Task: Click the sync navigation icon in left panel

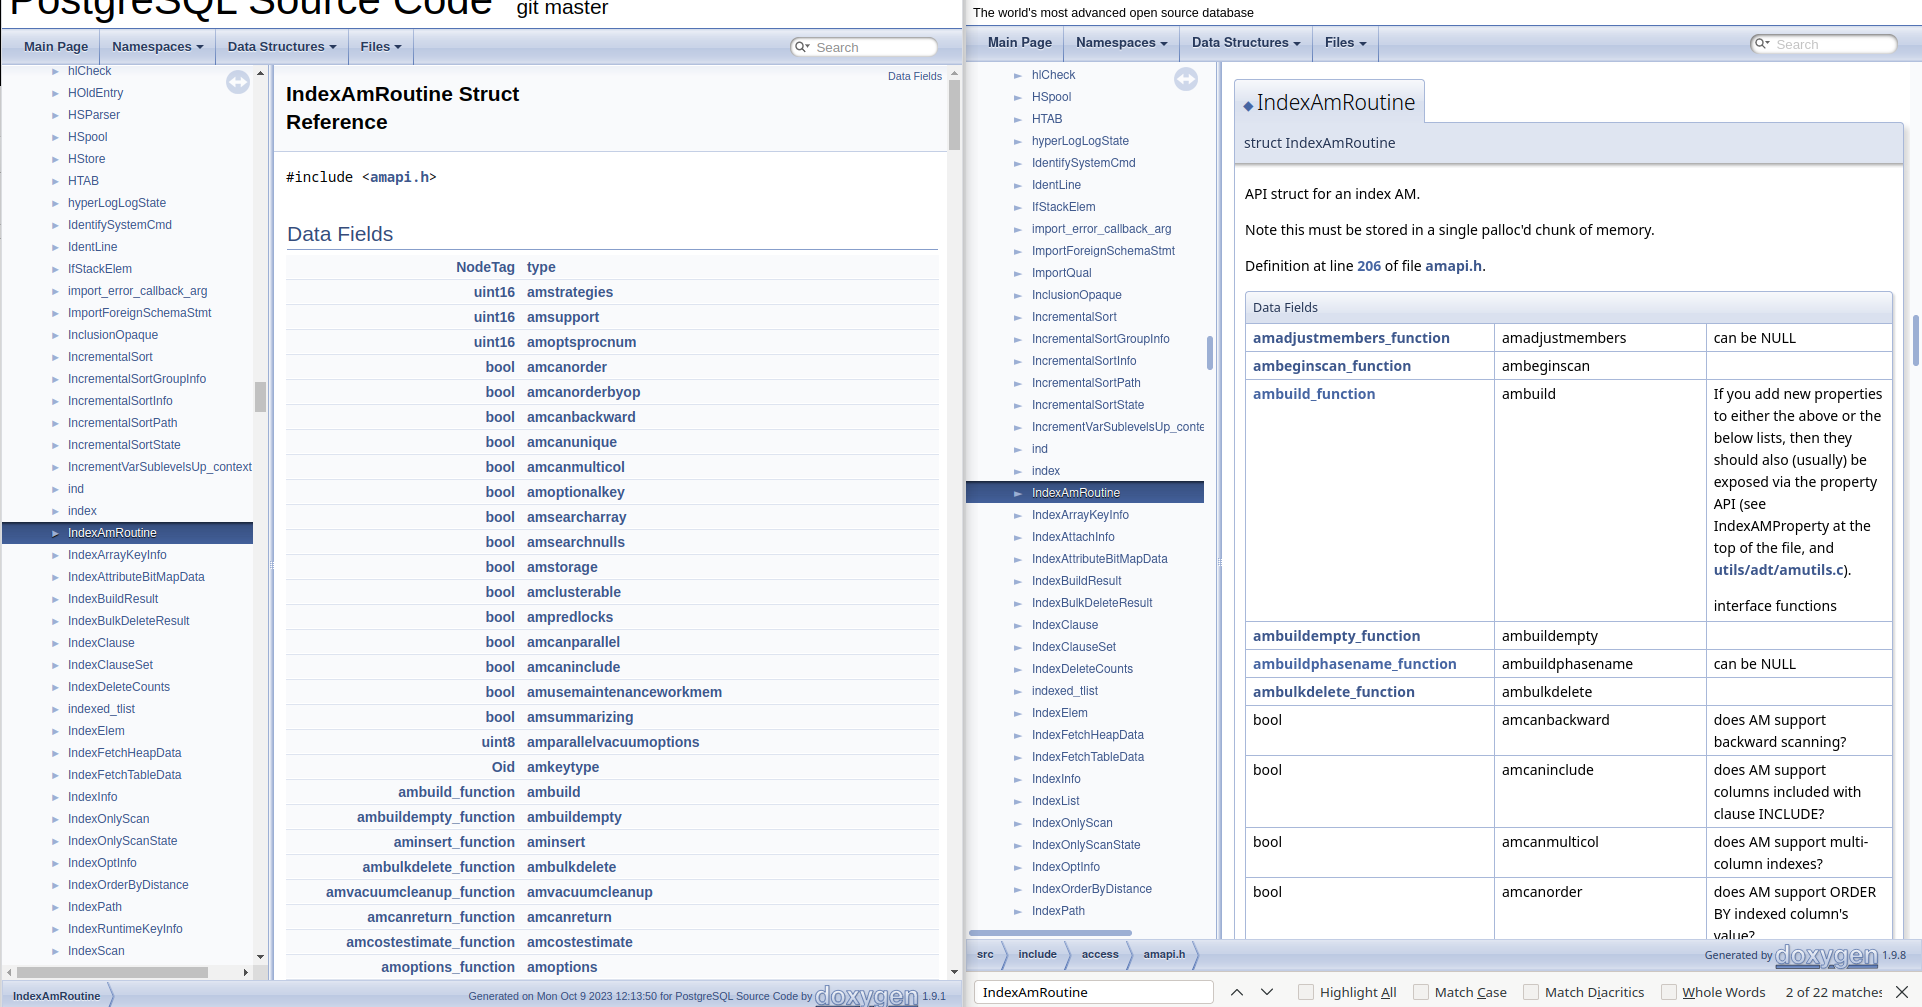Action: coord(238,82)
